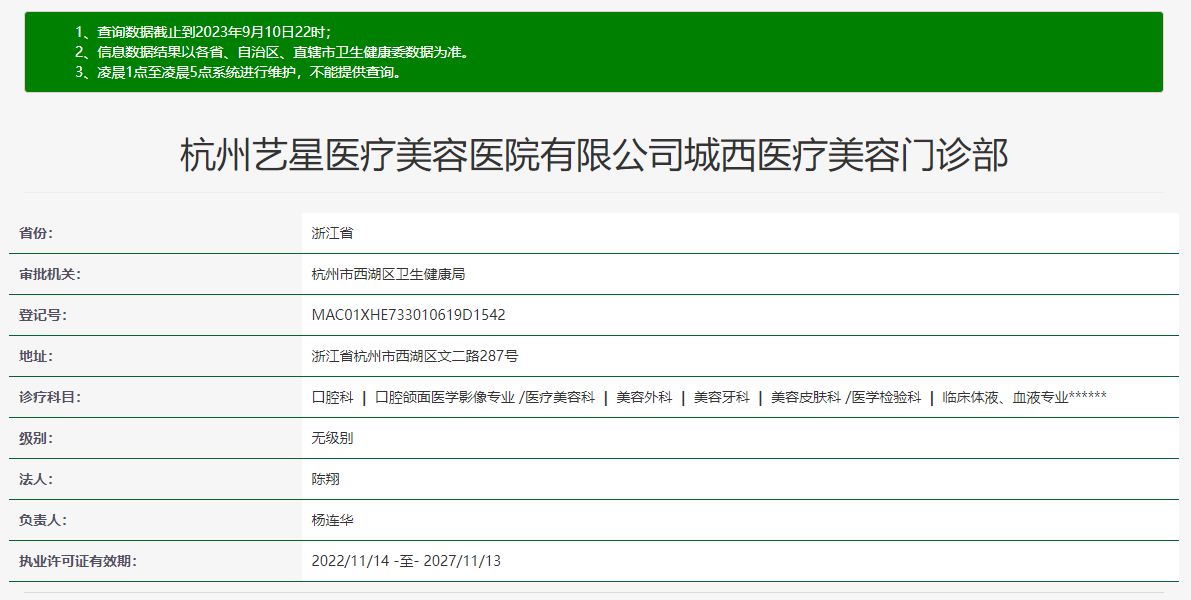Select legal person name 陈翔
This screenshot has width=1191, height=600.
[x=325, y=479]
